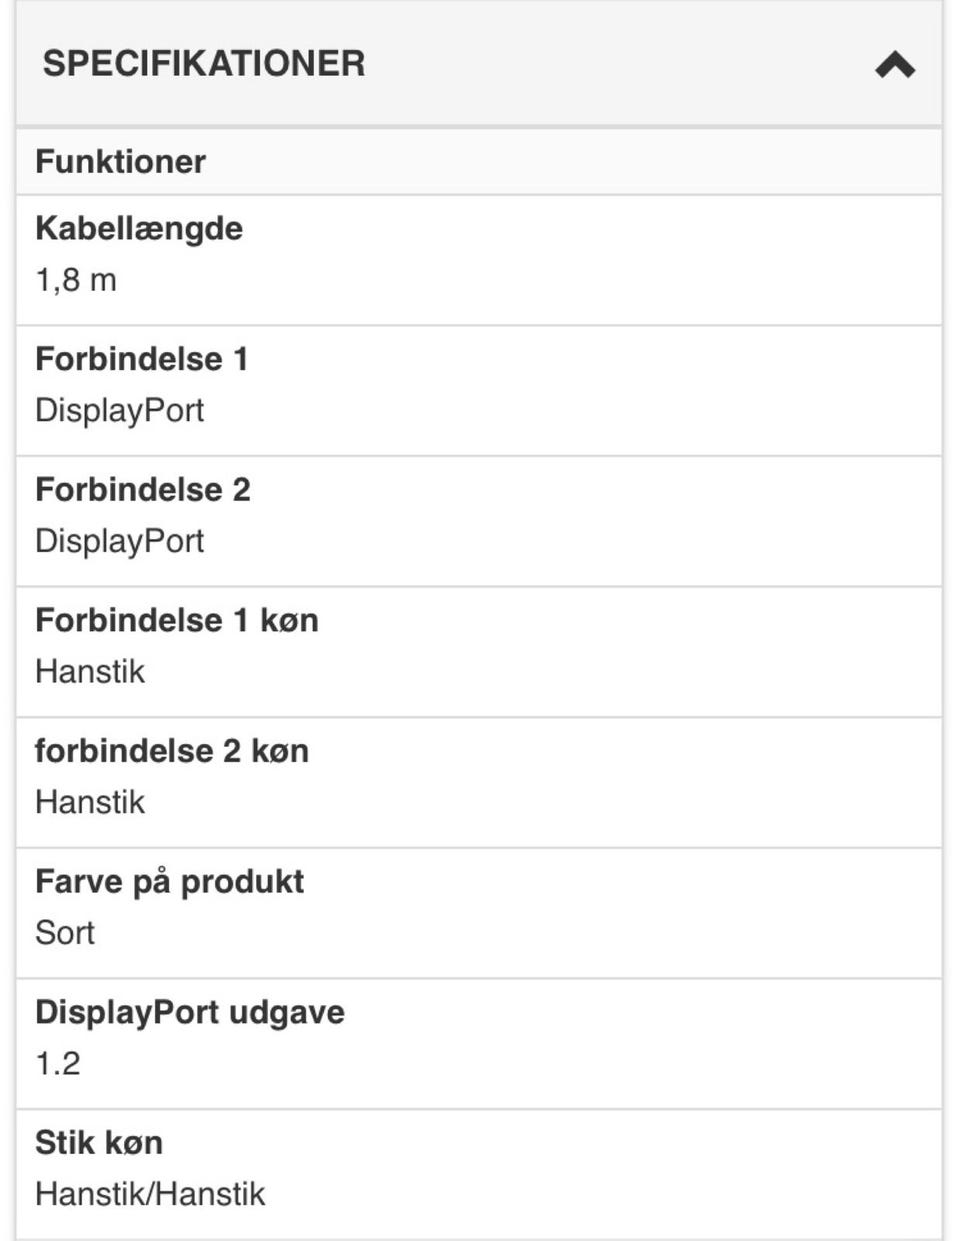Click Hanstik value under forbindelse 2 køn
The image size is (960, 1241).
pyautogui.click(x=90, y=802)
